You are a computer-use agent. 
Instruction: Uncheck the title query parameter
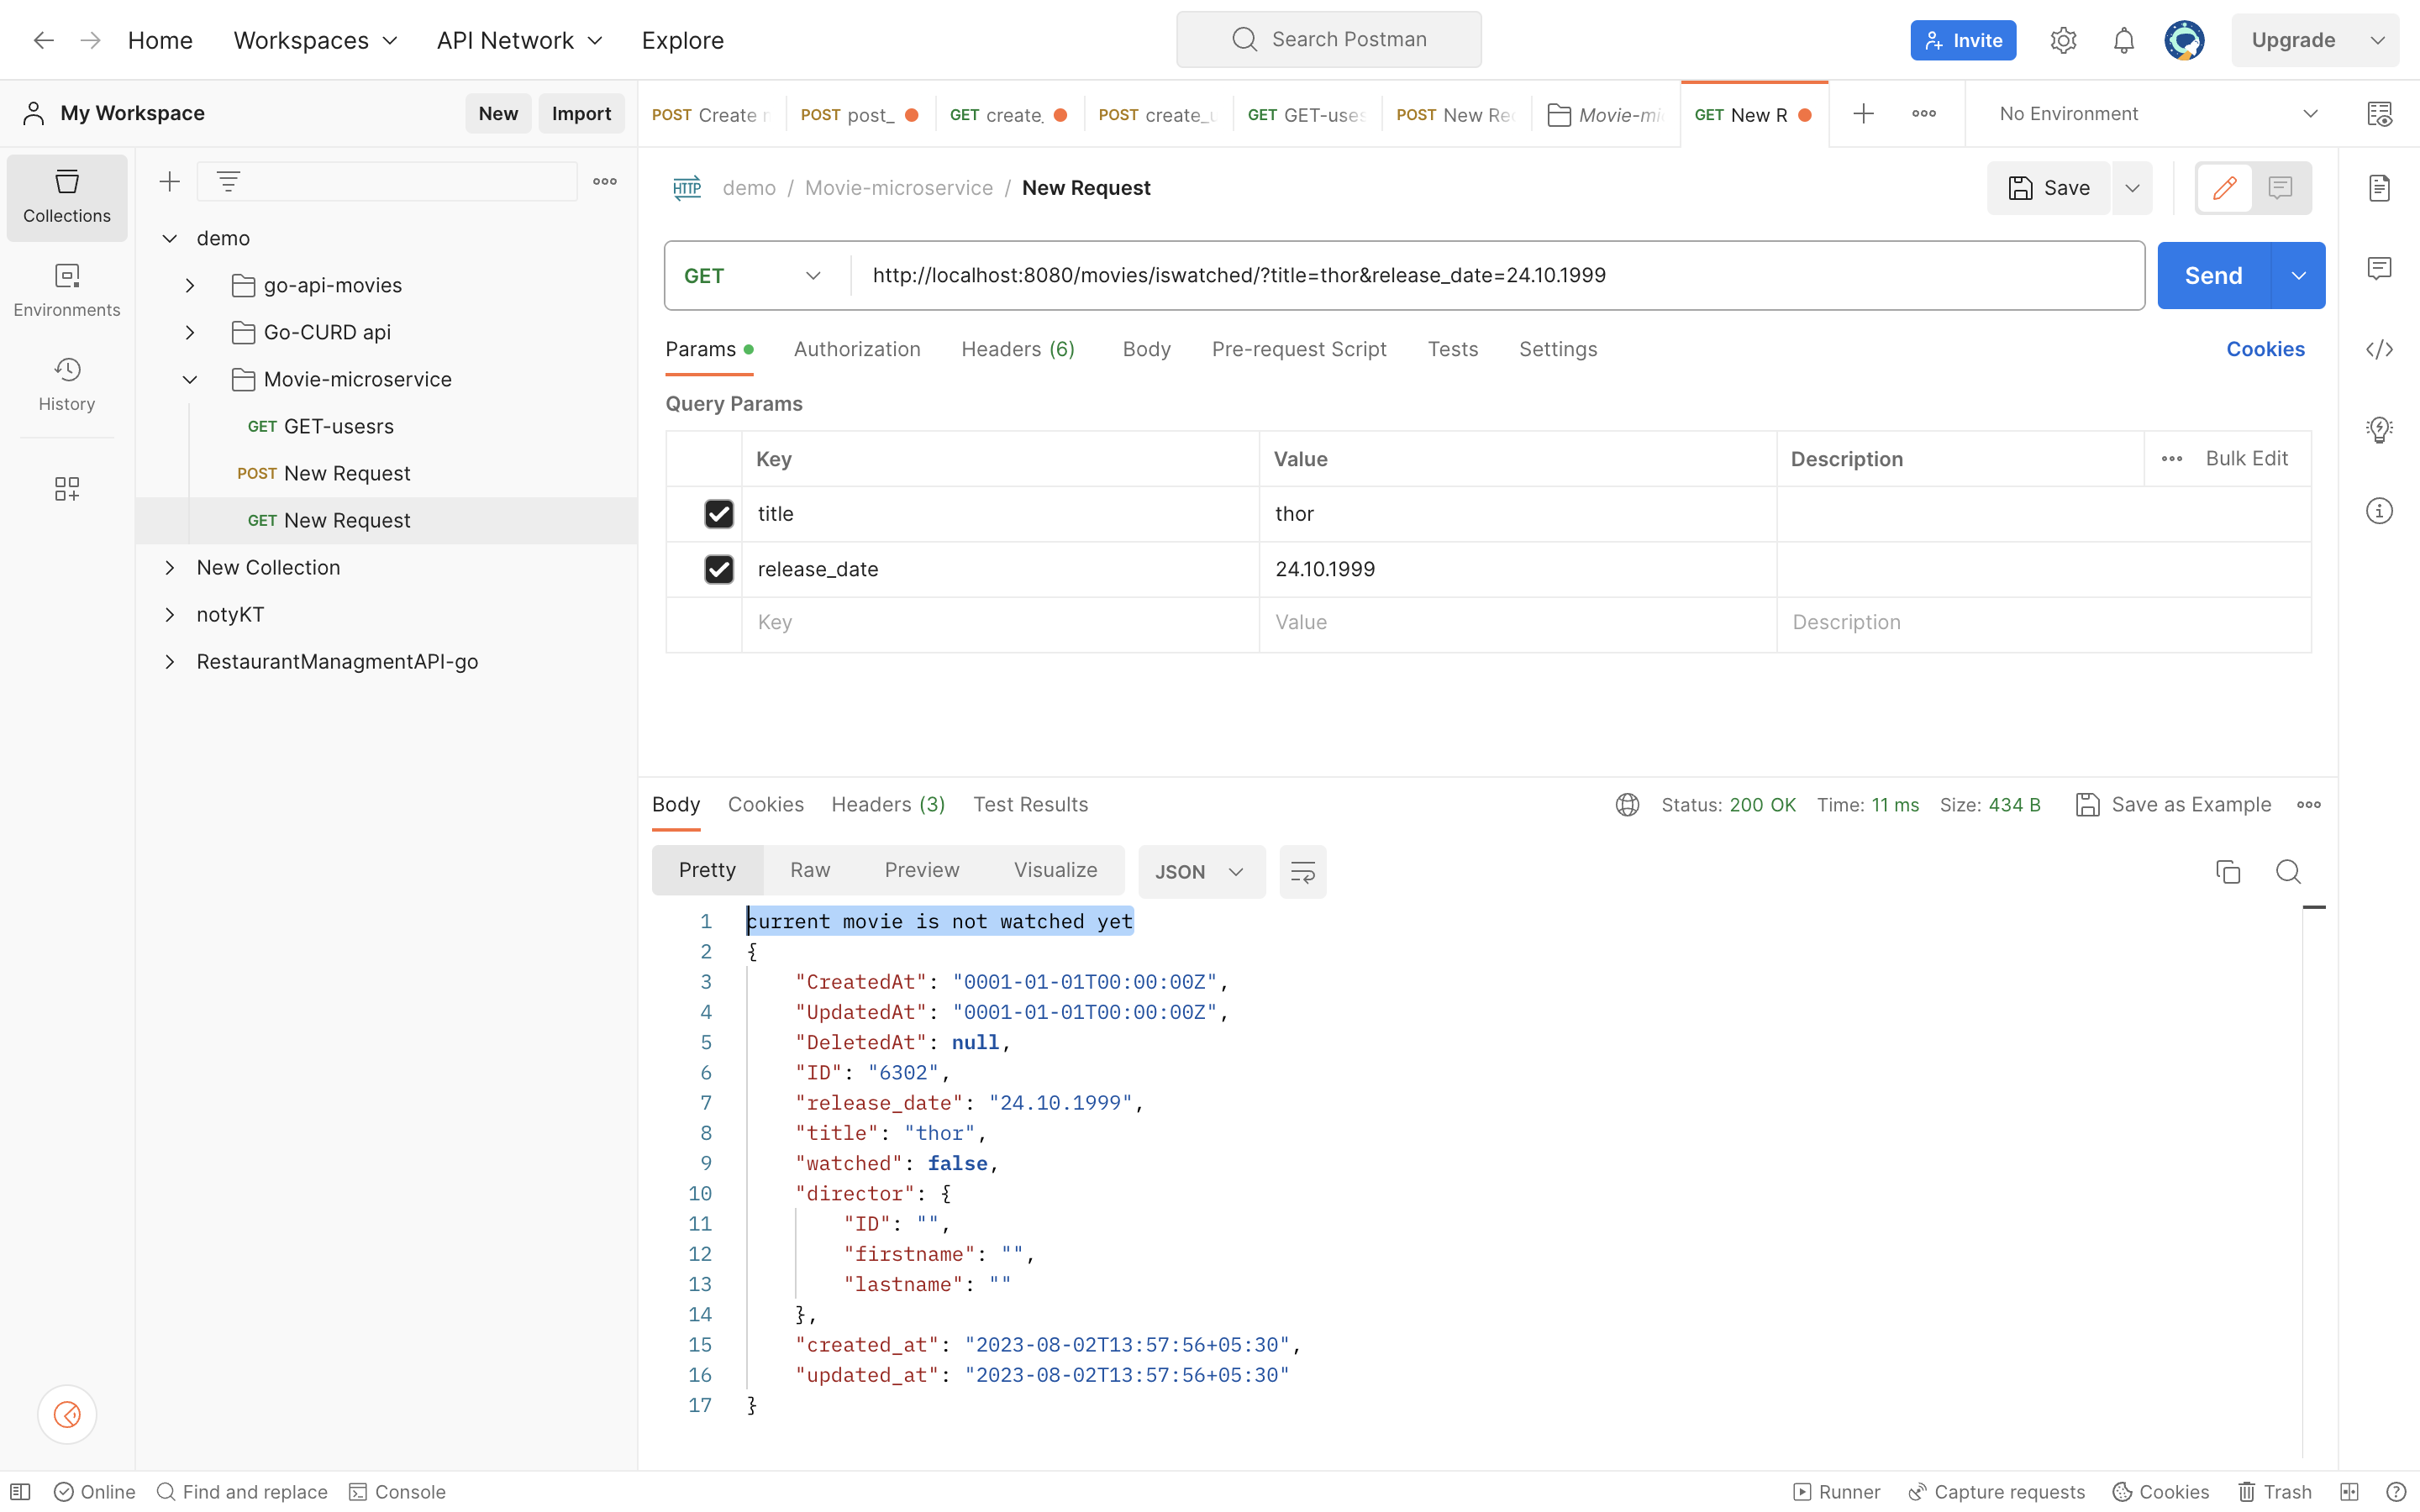718,514
